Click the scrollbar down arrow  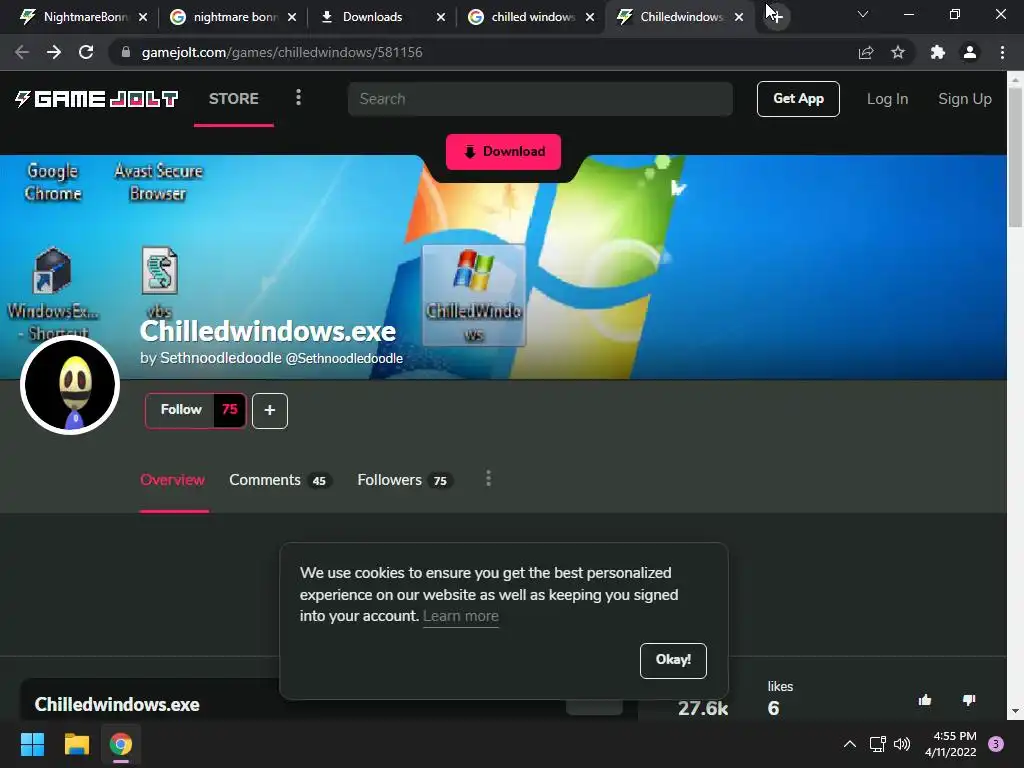pos(1015,711)
